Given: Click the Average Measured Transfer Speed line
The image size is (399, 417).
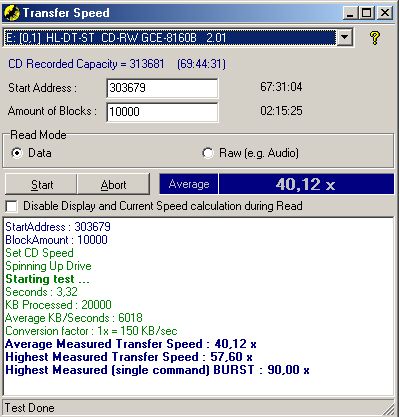Looking at the screenshot, I should click(131, 344).
